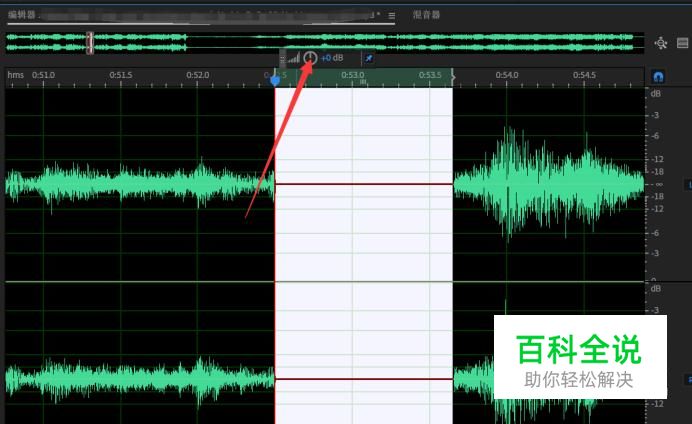
Task: Click the dB label of lower channel scale
Action: pos(655,289)
